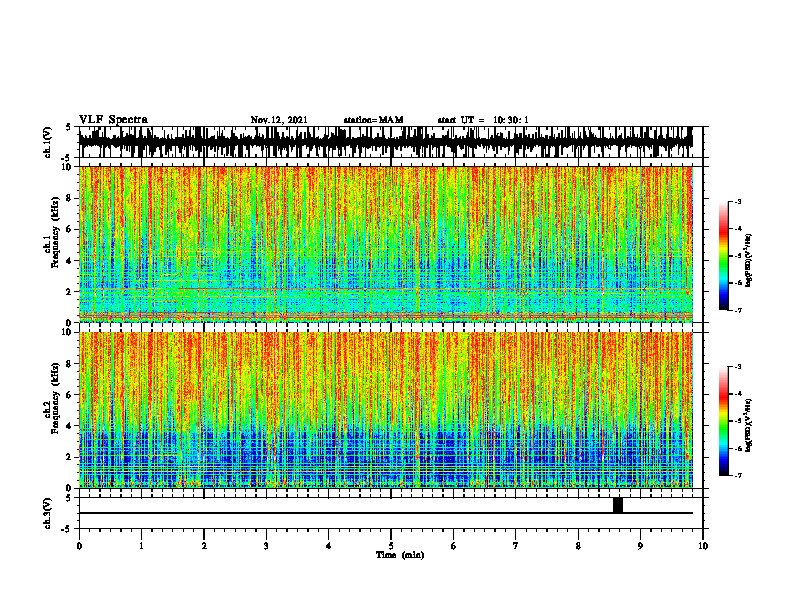Screen dimensions: 792x612
Task: Click time axis tick label '5'
Action: pyautogui.click(x=391, y=546)
